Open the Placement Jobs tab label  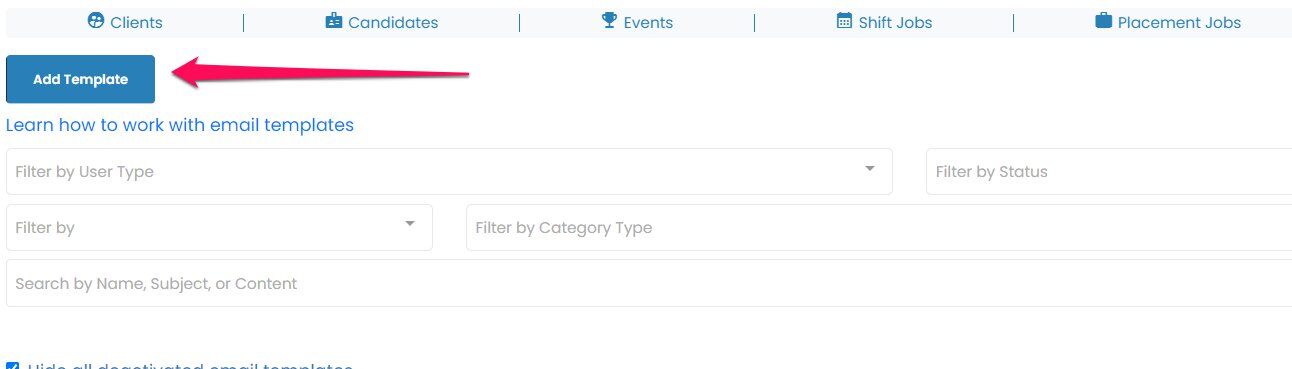1179,22
